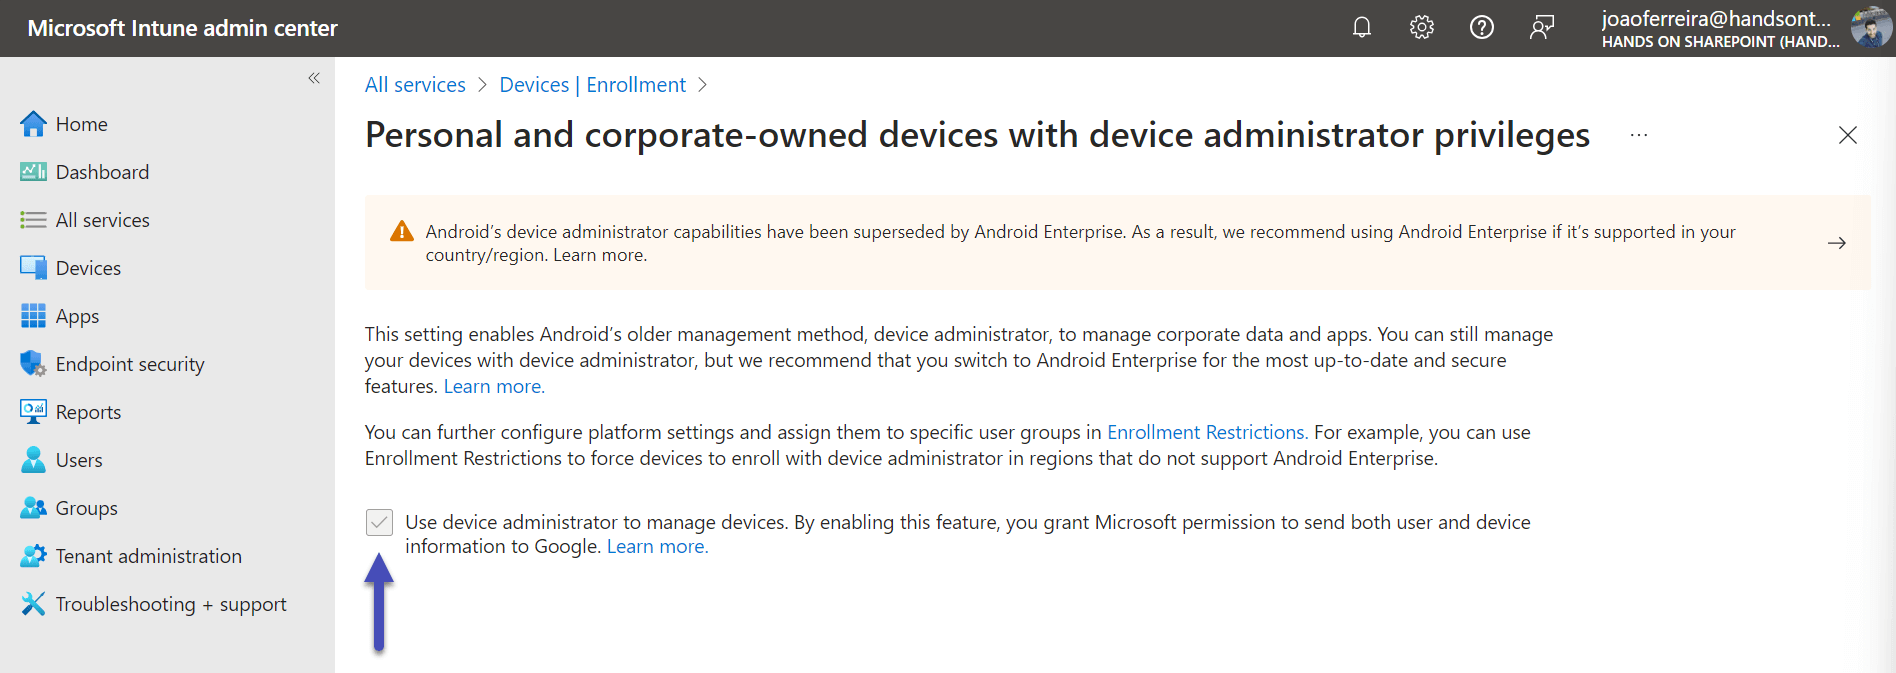The height and width of the screenshot is (673, 1896).
Task: Click the All services breadcrumb link
Action: 415,85
